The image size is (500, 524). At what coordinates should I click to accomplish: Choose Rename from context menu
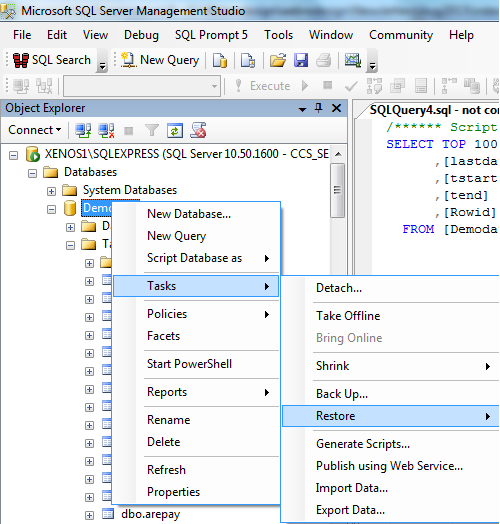[x=196, y=420]
